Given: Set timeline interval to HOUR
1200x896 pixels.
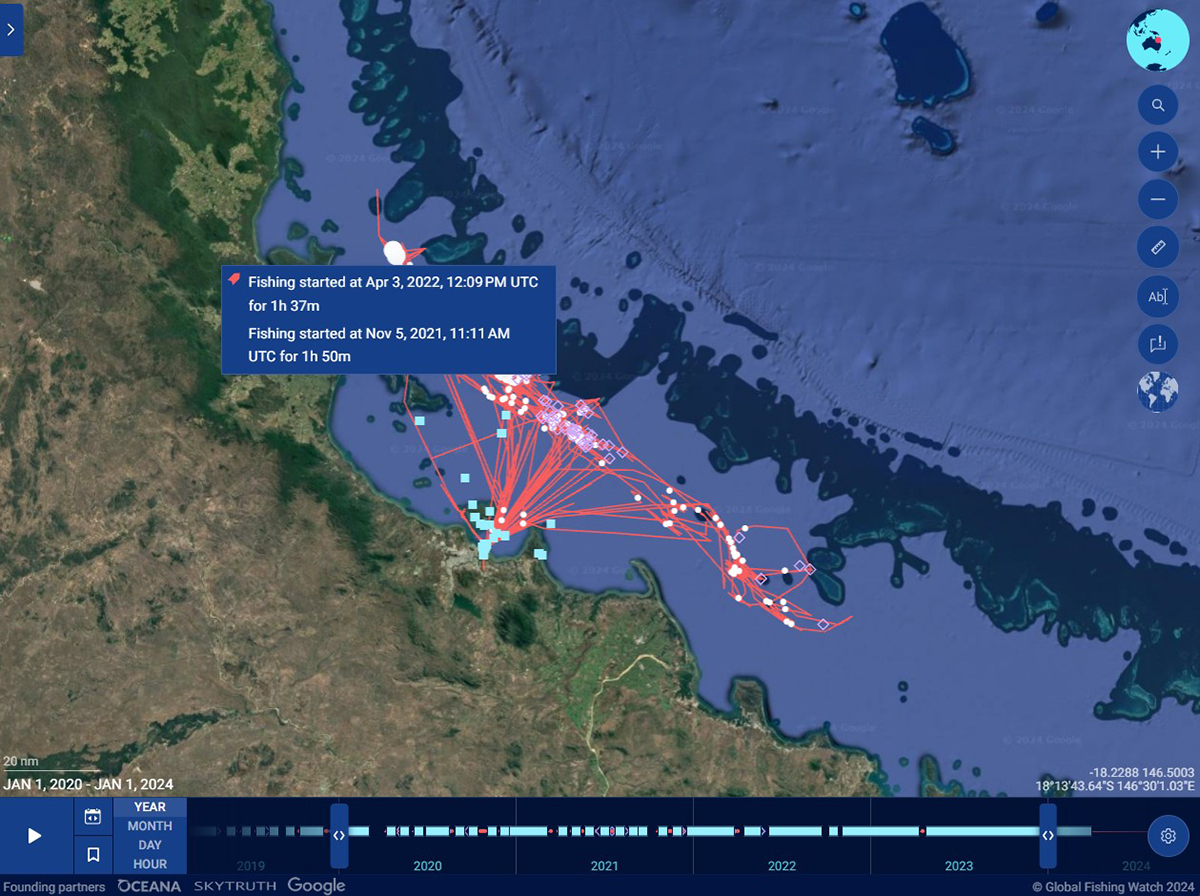Looking at the screenshot, I should point(150,864).
